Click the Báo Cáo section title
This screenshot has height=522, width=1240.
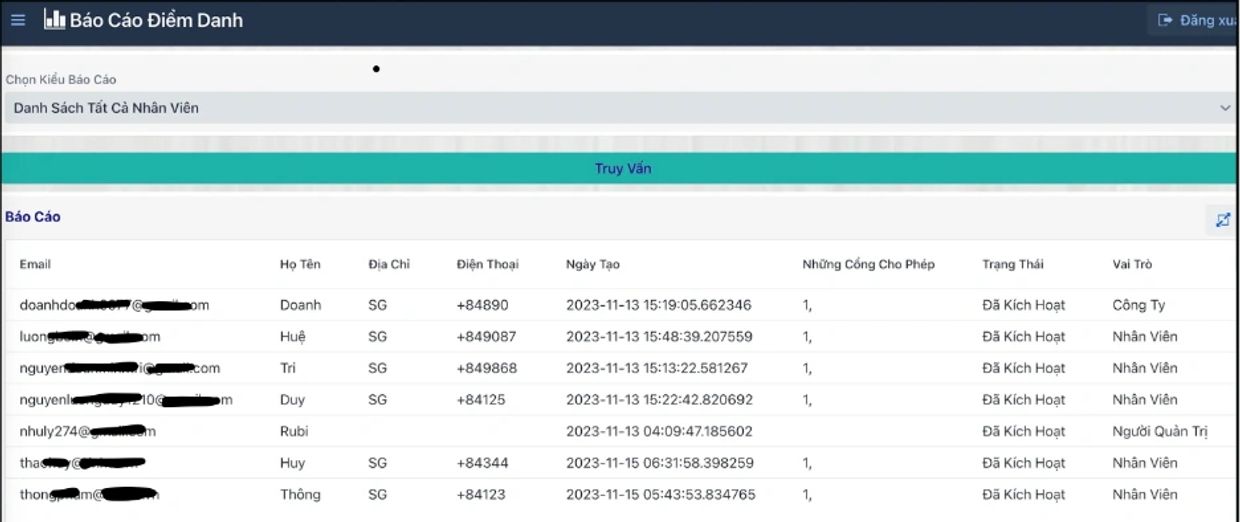coord(33,217)
